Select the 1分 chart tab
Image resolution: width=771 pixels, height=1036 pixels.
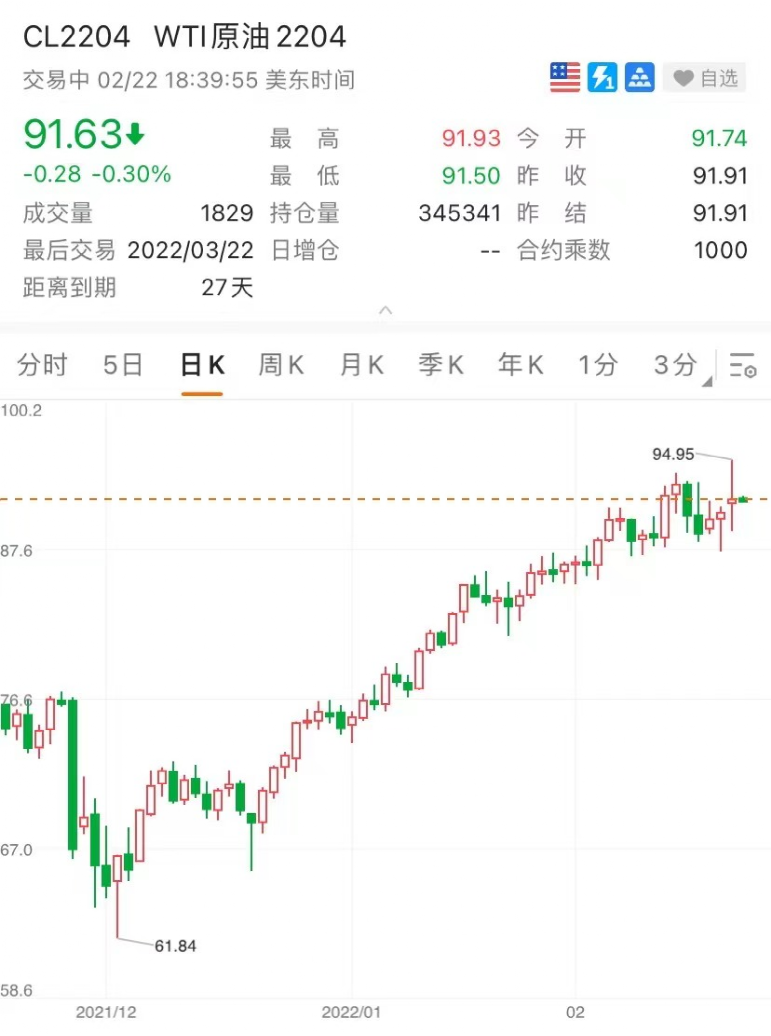click(x=598, y=365)
